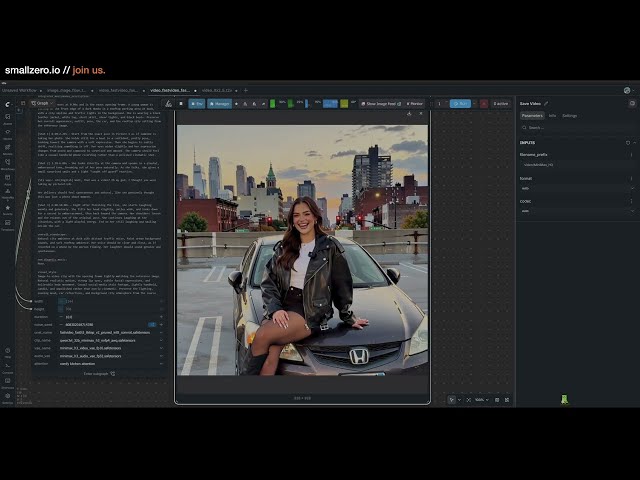
Task: Click the yellow-green usage meter
Action: 344,104
